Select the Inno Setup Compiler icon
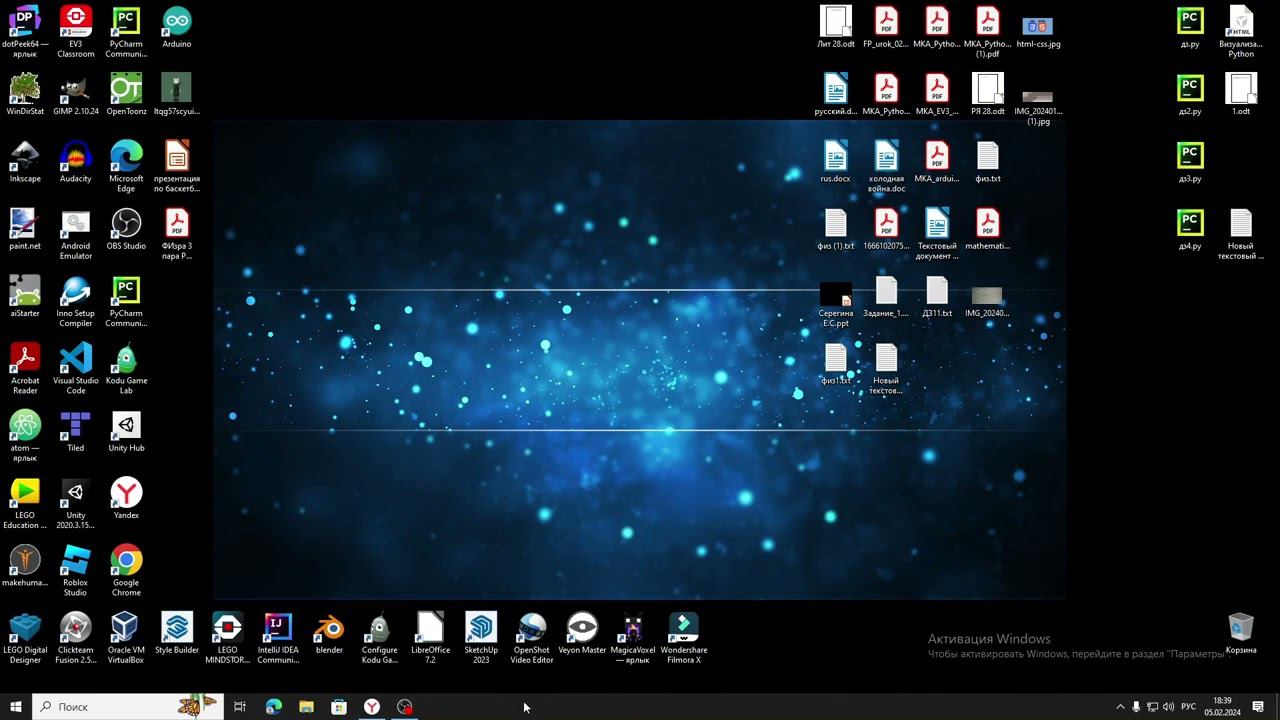This screenshot has width=1280, height=720. tap(75, 300)
